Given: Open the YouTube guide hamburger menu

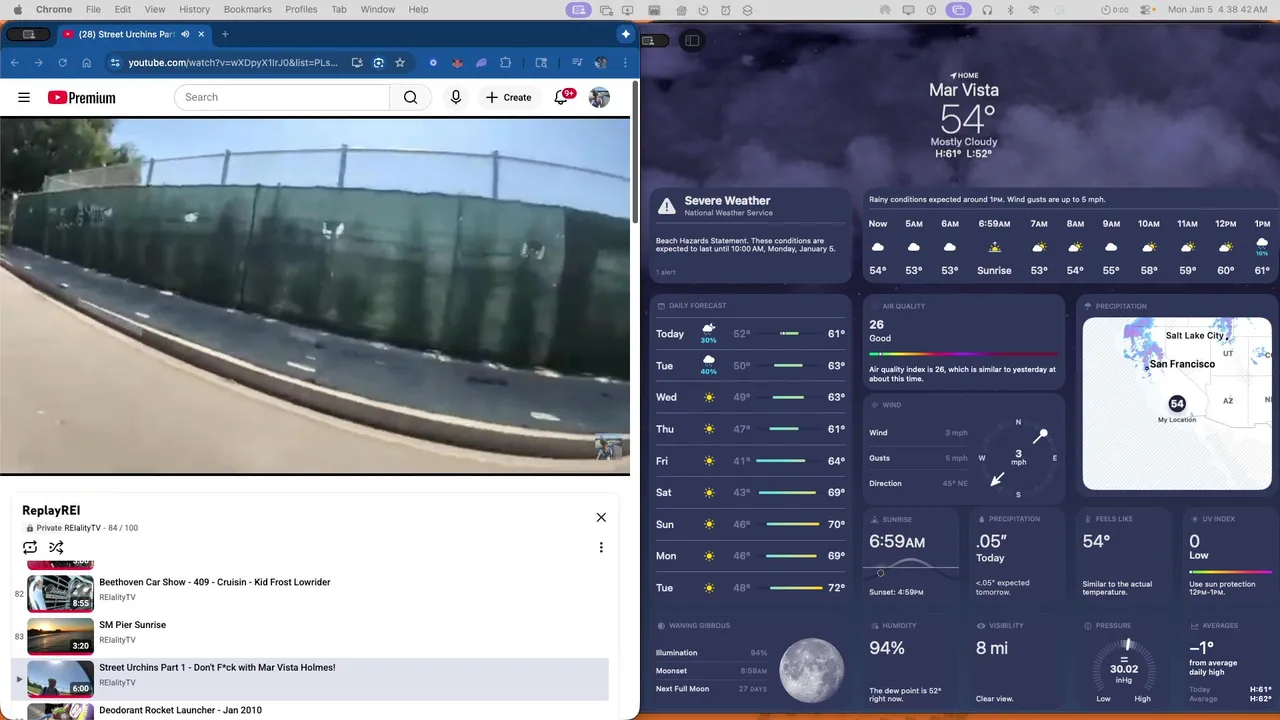Looking at the screenshot, I should pos(24,97).
